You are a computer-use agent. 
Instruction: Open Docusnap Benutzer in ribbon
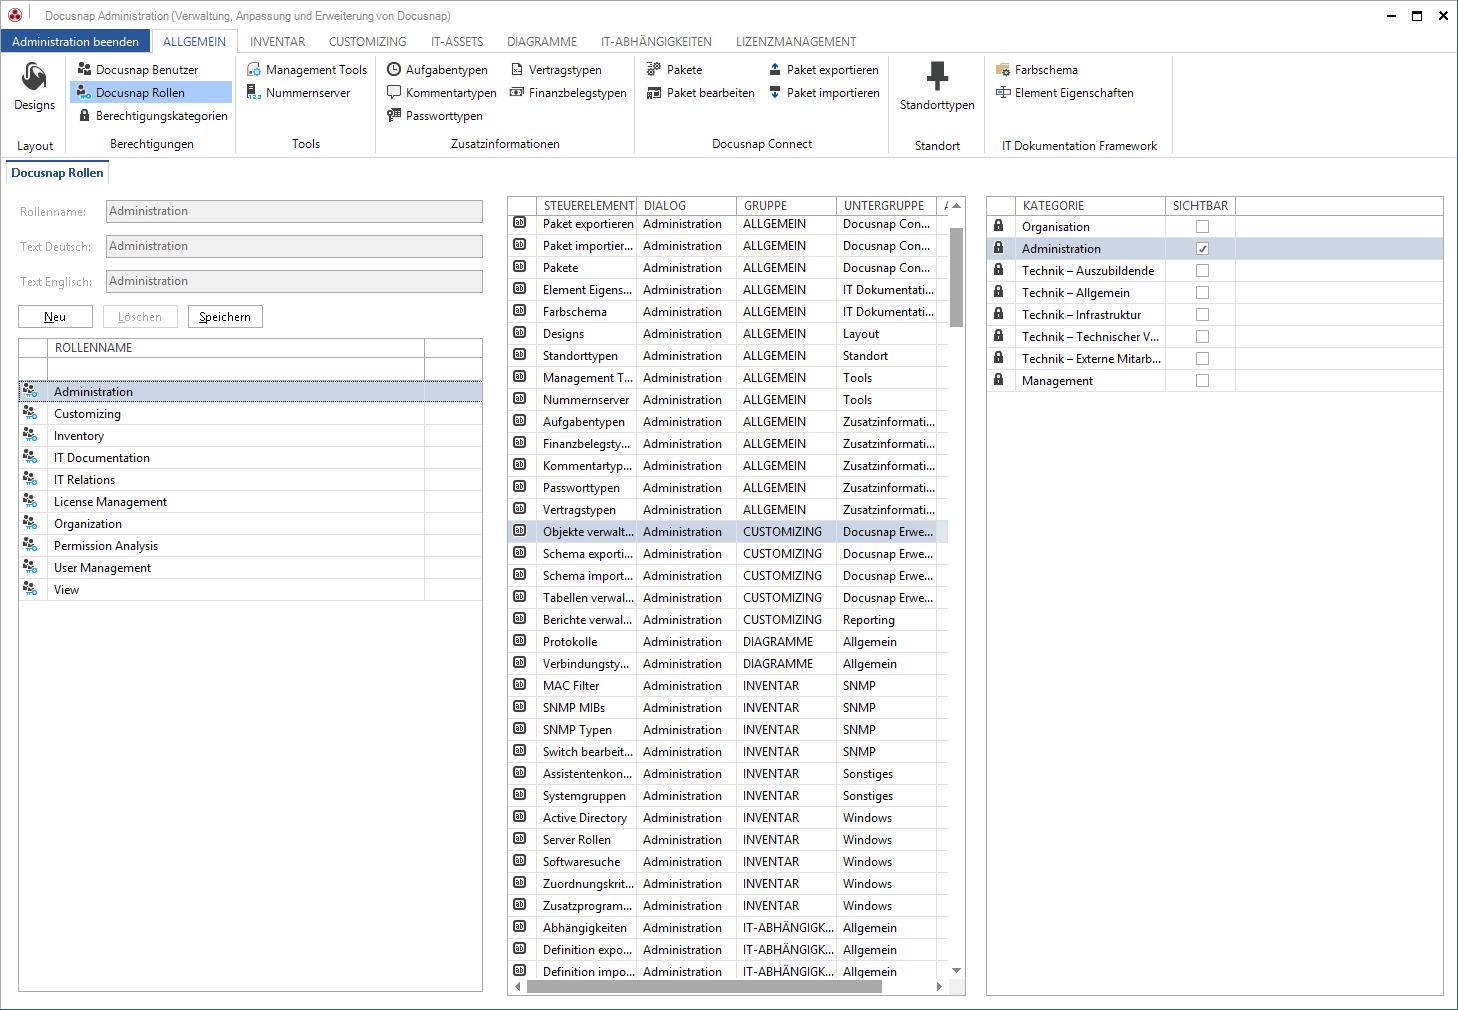click(138, 70)
